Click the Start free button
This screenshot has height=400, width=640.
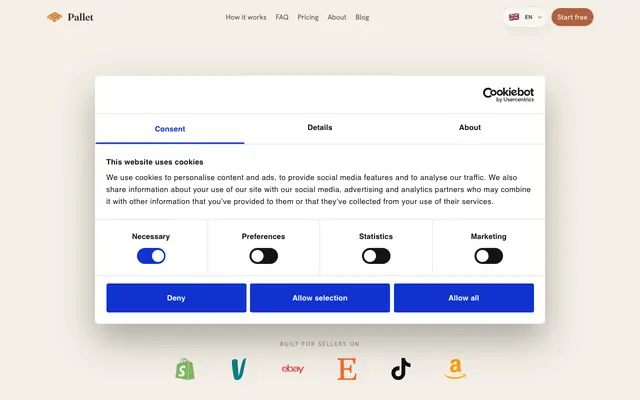(x=572, y=17)
